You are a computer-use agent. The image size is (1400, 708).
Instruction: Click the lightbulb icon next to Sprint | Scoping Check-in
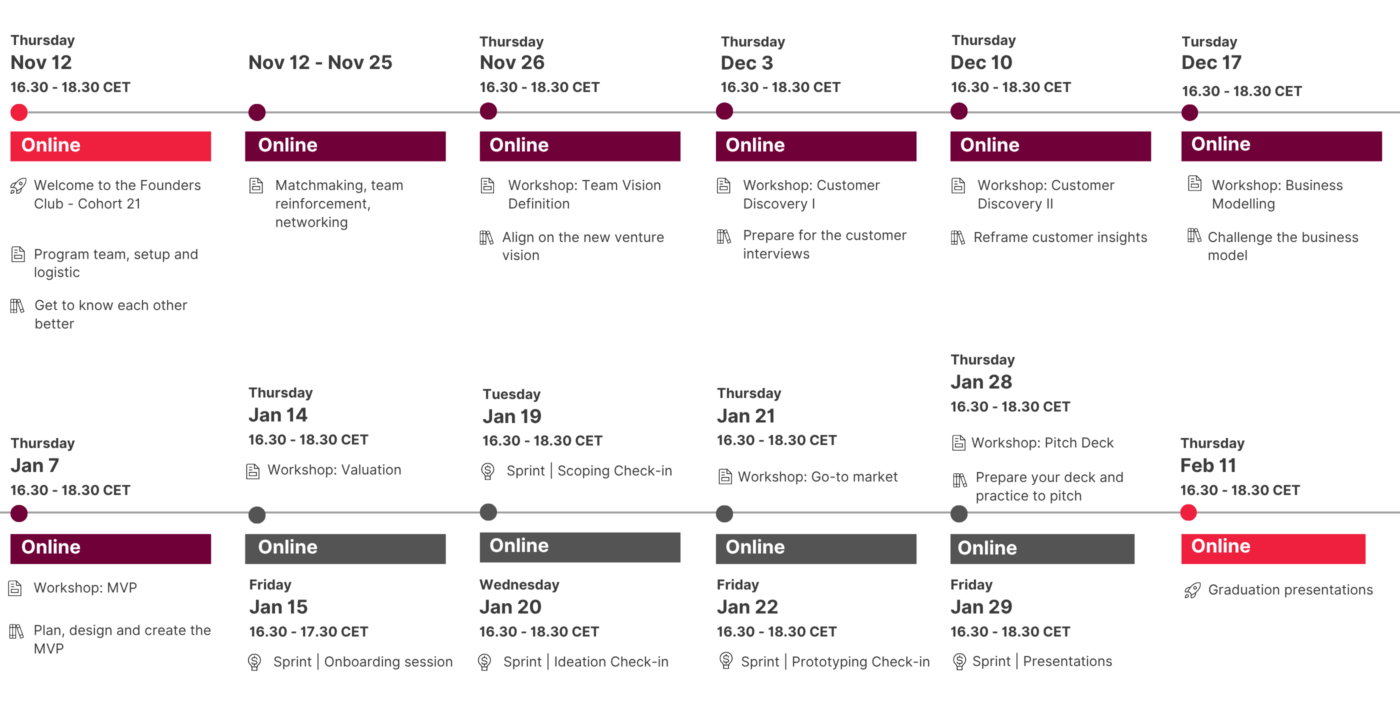488,470
